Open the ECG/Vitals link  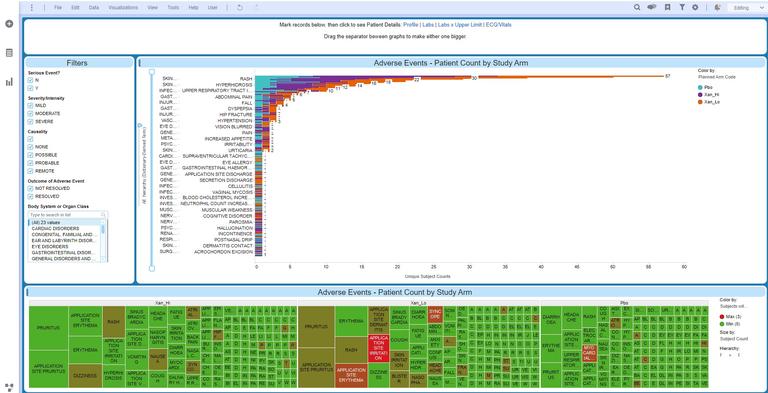pos(499,25)
